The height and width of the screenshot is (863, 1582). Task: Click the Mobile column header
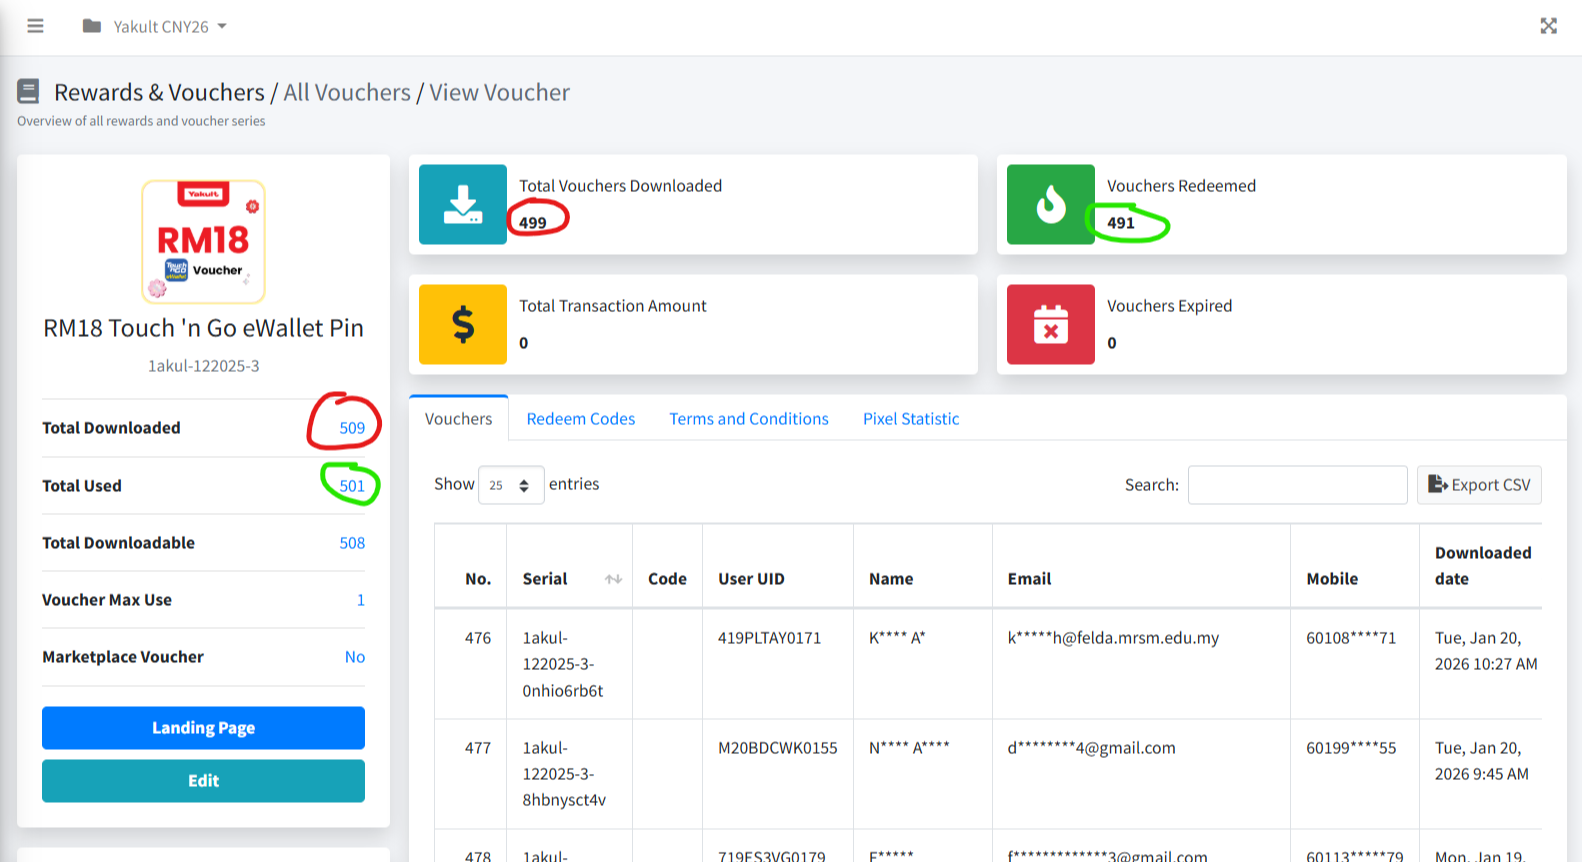coord(1332,579)
